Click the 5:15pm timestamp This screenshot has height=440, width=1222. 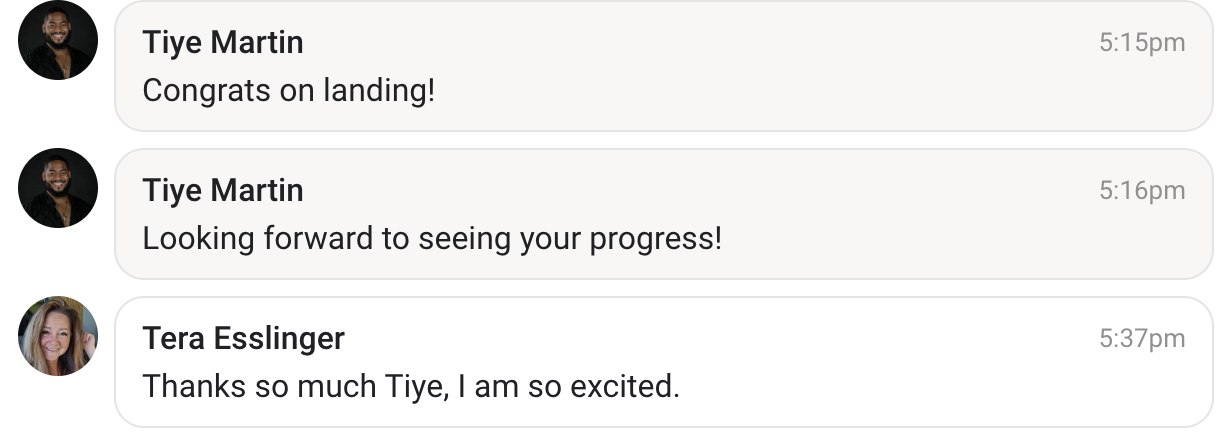click(x=1141, y=43)
